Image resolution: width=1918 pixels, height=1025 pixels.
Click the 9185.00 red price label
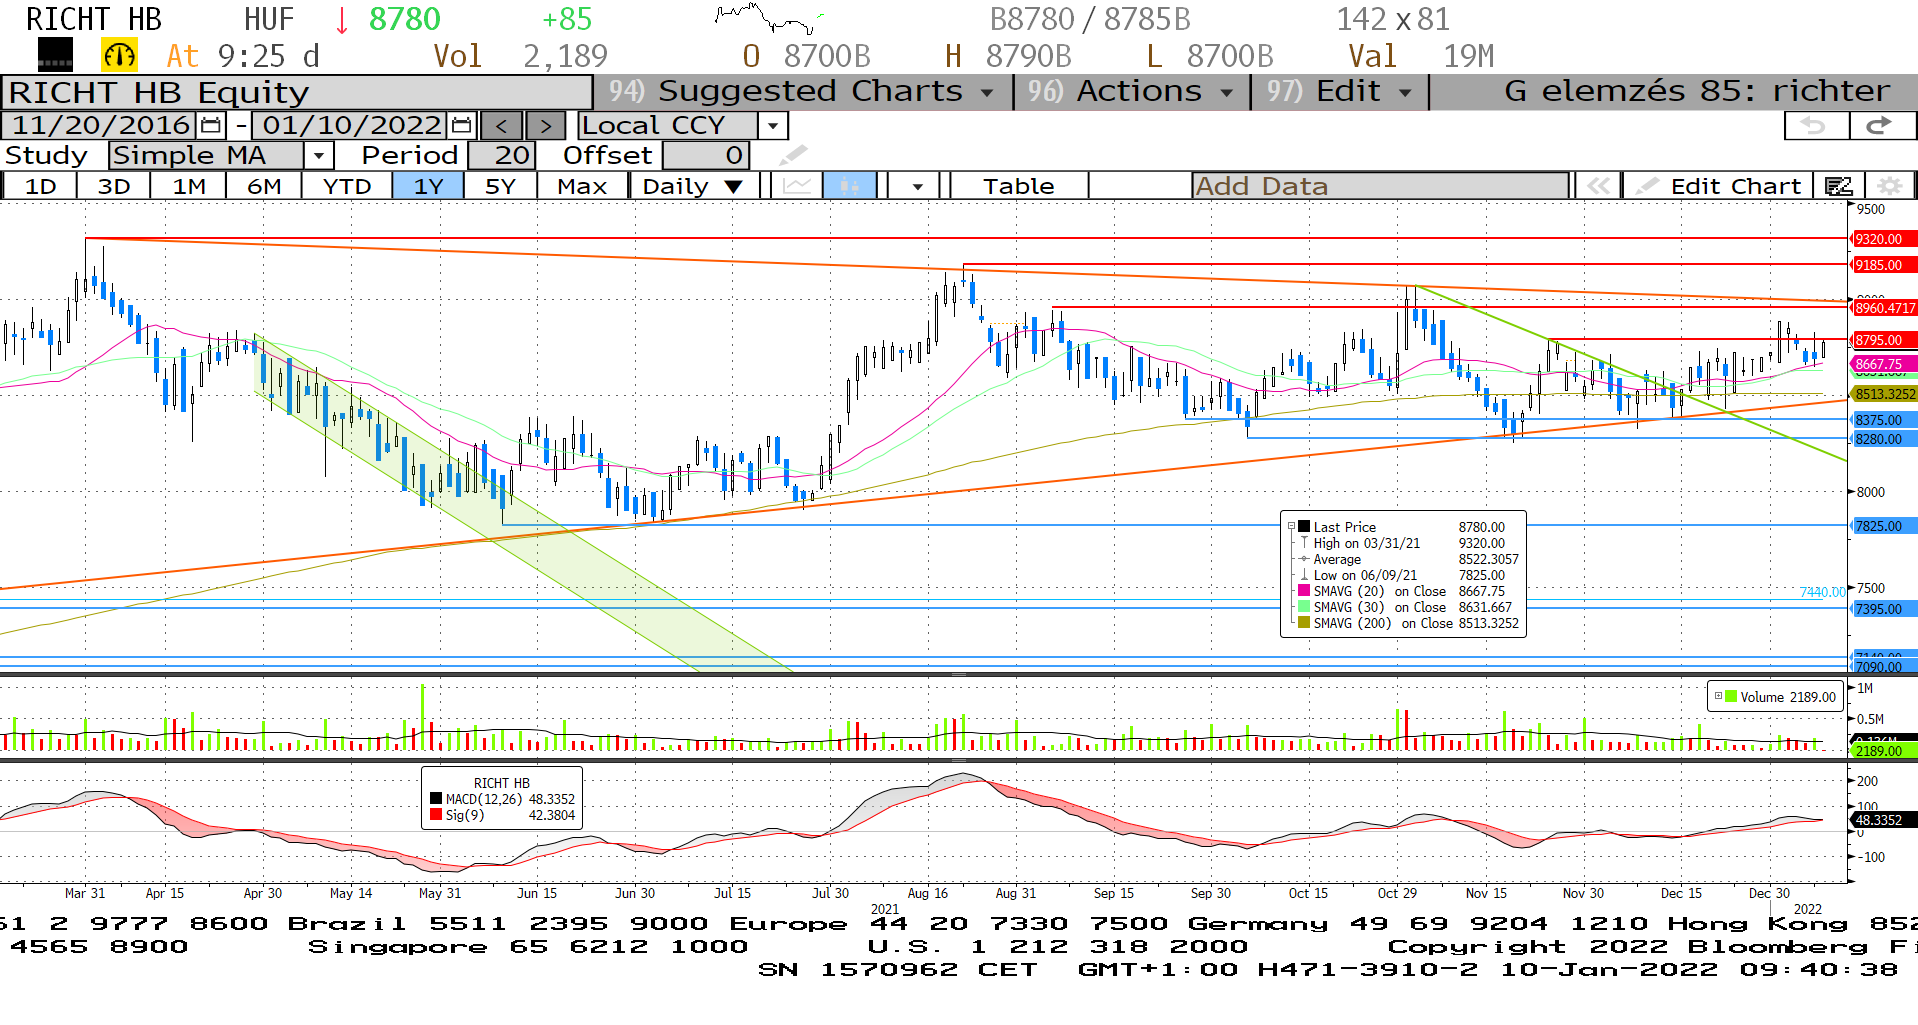coord(1884,265)
